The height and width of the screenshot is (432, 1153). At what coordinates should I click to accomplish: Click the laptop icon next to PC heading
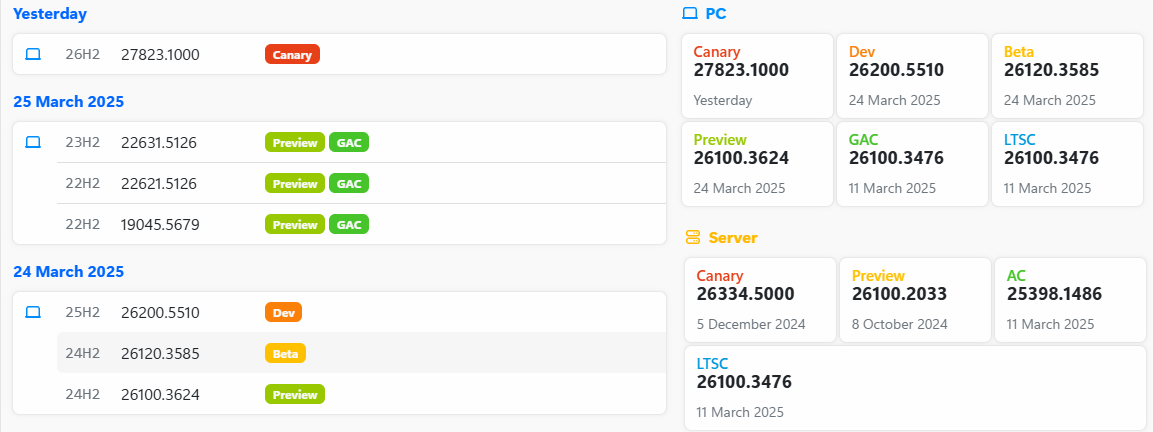click(x=689, y=13)
